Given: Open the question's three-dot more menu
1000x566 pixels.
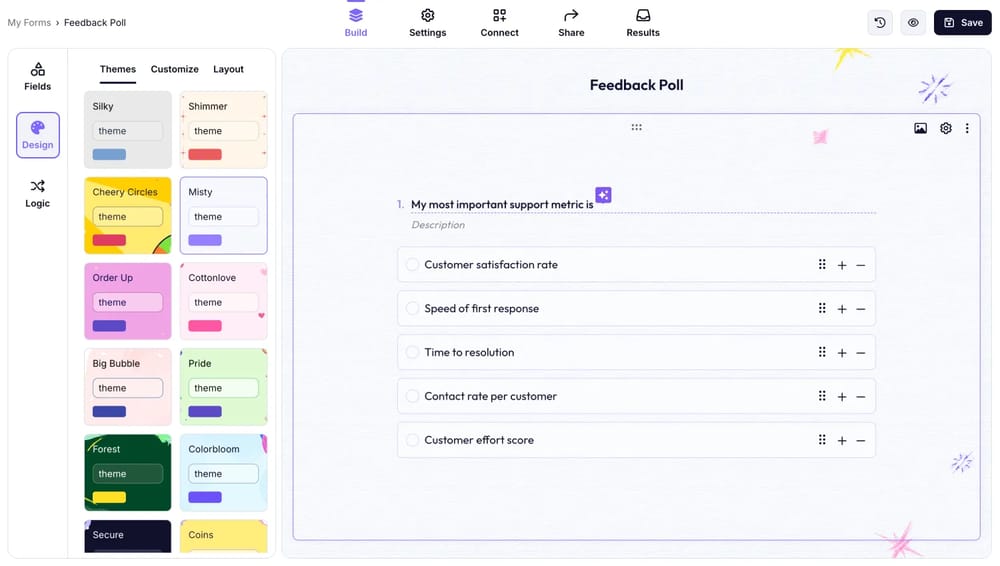Looking at the screenshot, I should click(x=967, y=128).
